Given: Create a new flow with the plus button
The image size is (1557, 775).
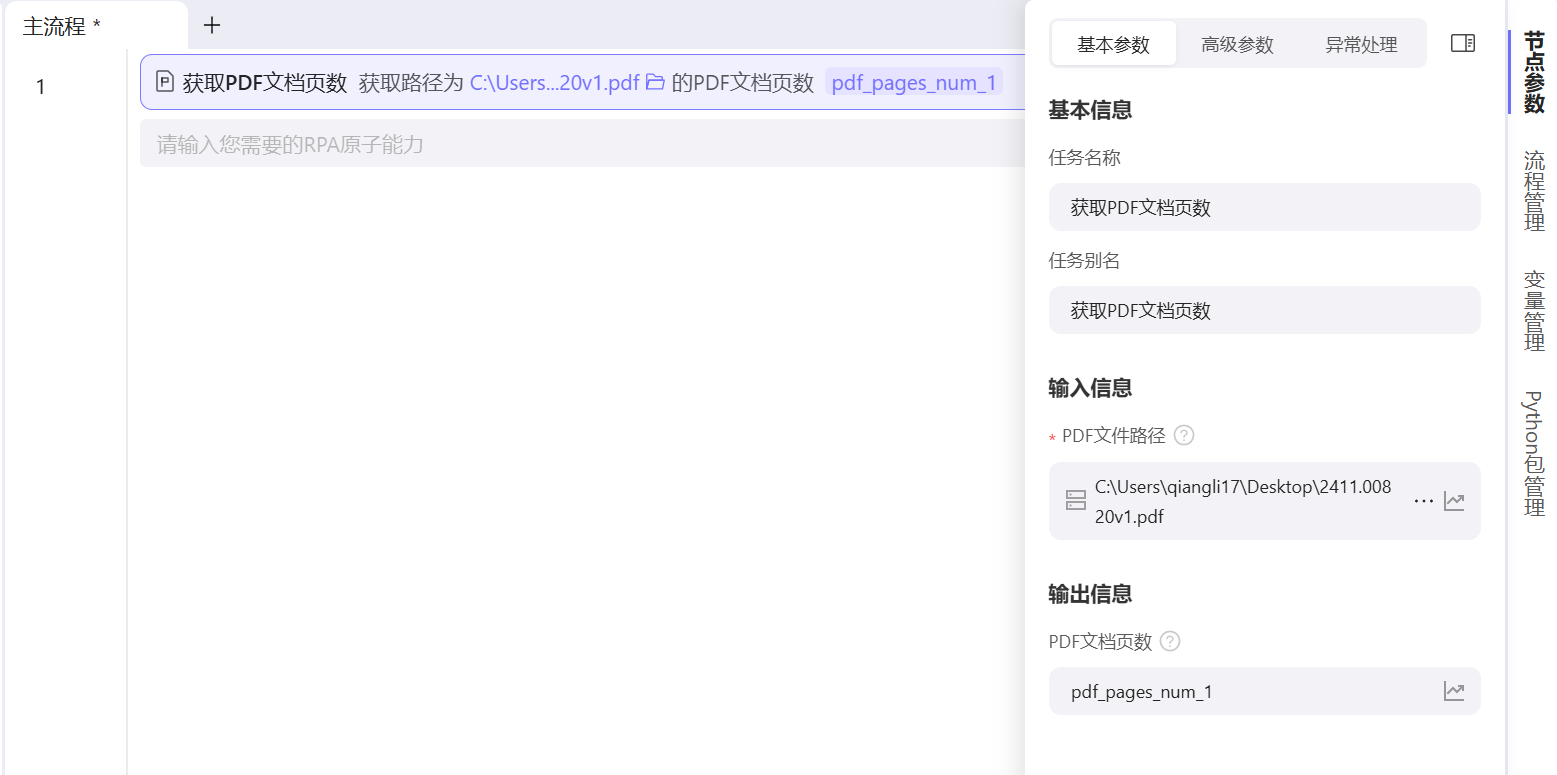Looking at the screenshot, I should [211, 24].
